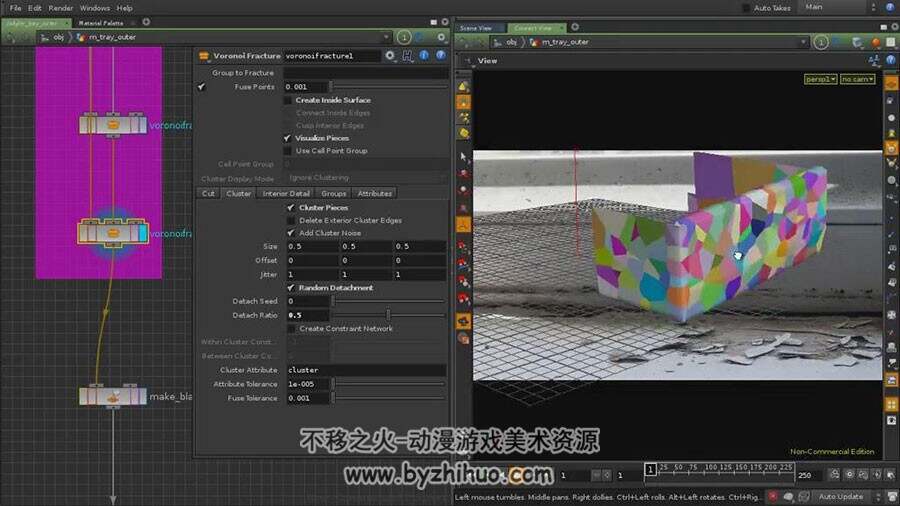The image size is (900, 506).
Task: Open the blue help icon in parameter header
Action: (440, 55)
